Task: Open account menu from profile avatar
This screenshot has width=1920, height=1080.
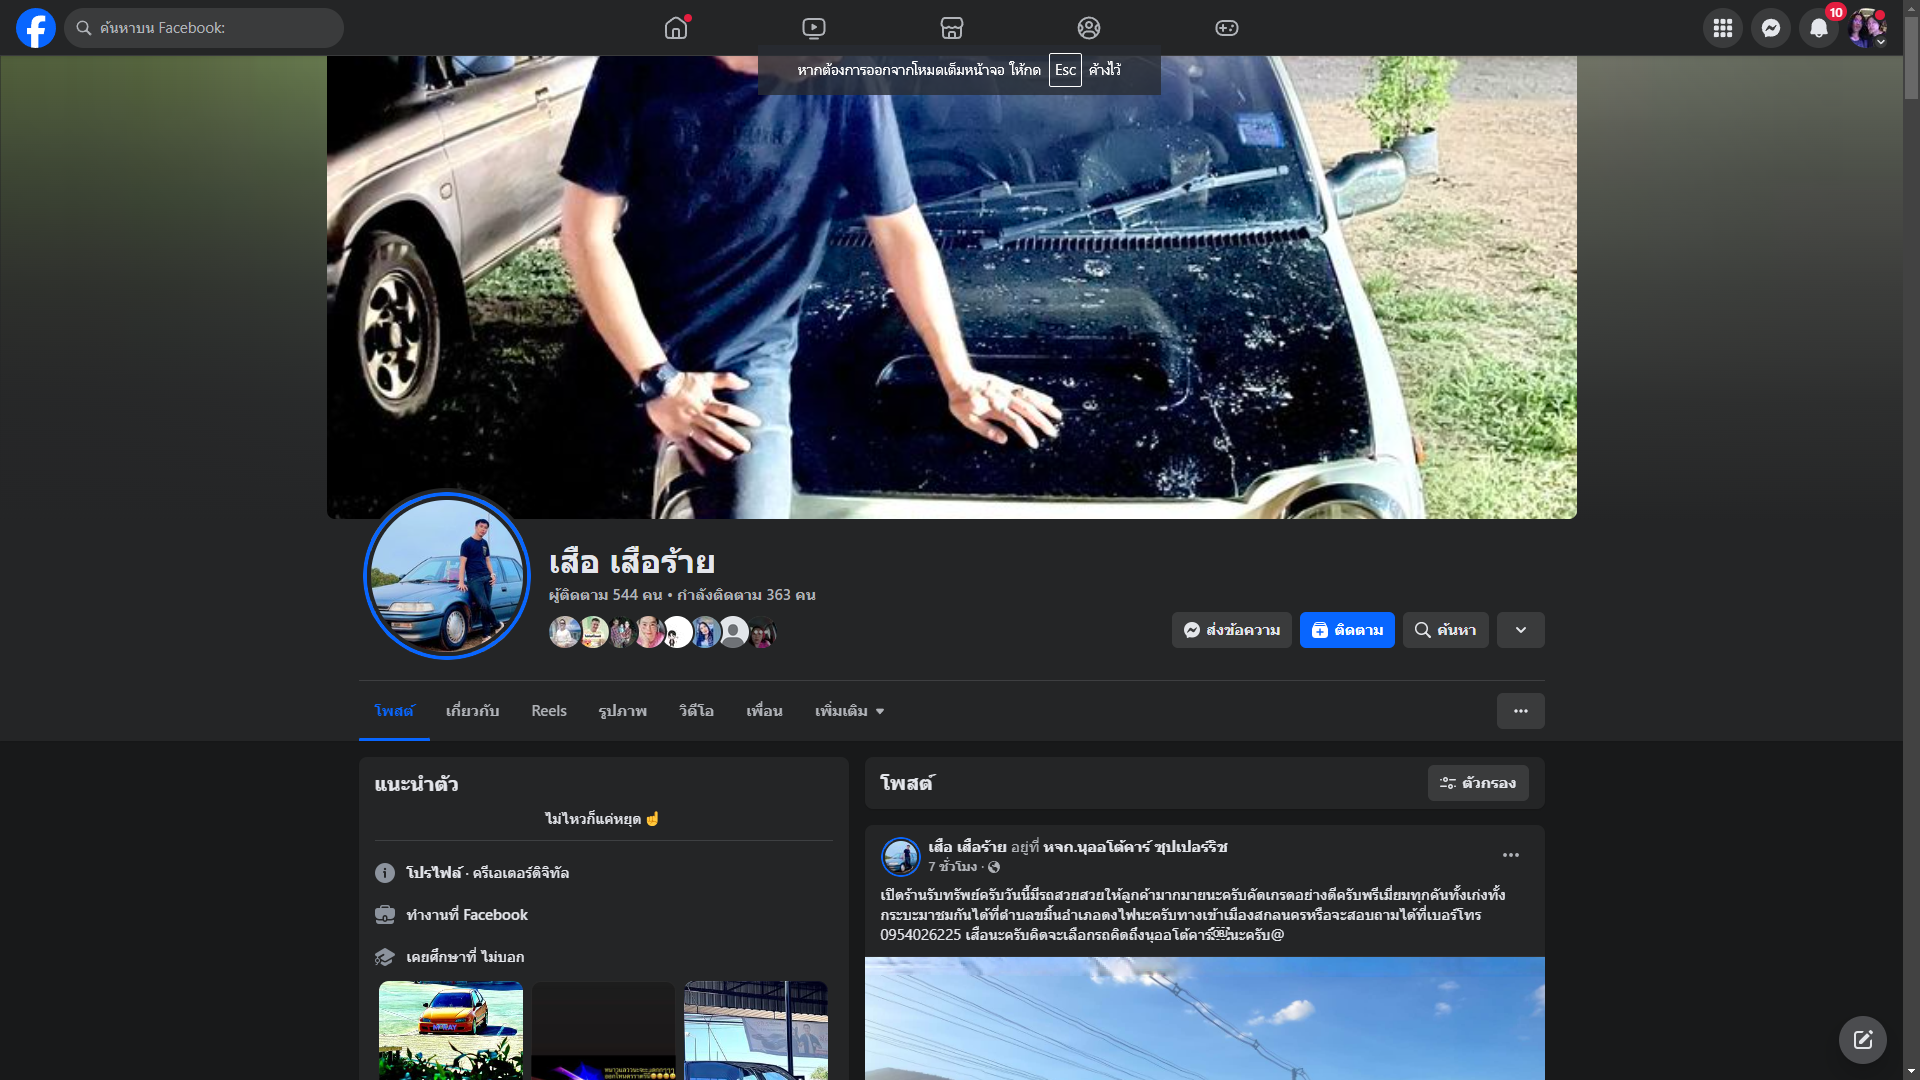Action: point(1867,28)
